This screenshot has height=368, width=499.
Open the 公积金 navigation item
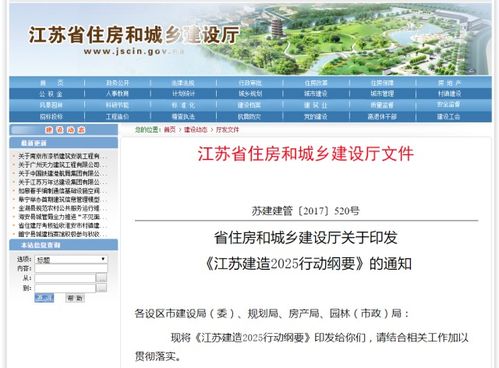[51, 94]
